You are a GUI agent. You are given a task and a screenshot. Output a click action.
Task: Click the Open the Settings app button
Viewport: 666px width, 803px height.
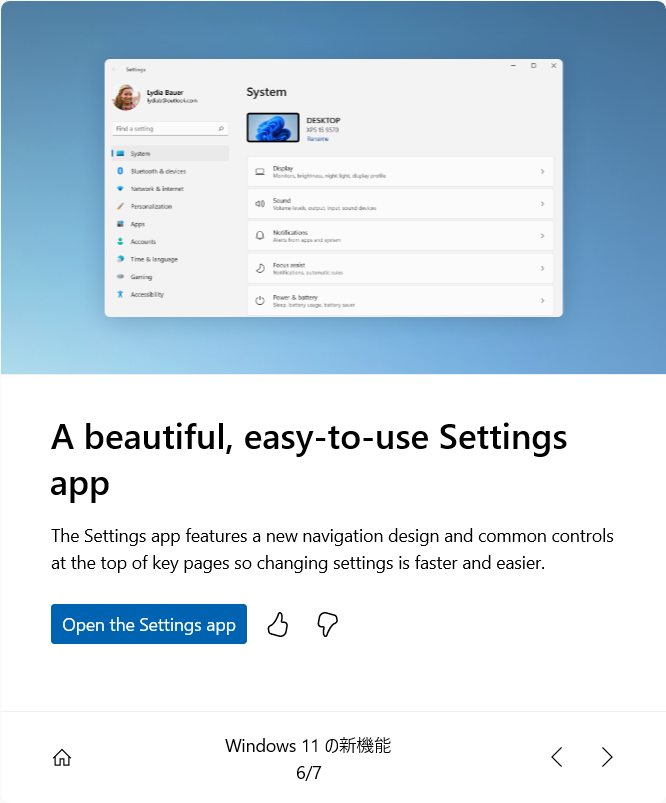(x=149, y=624)
